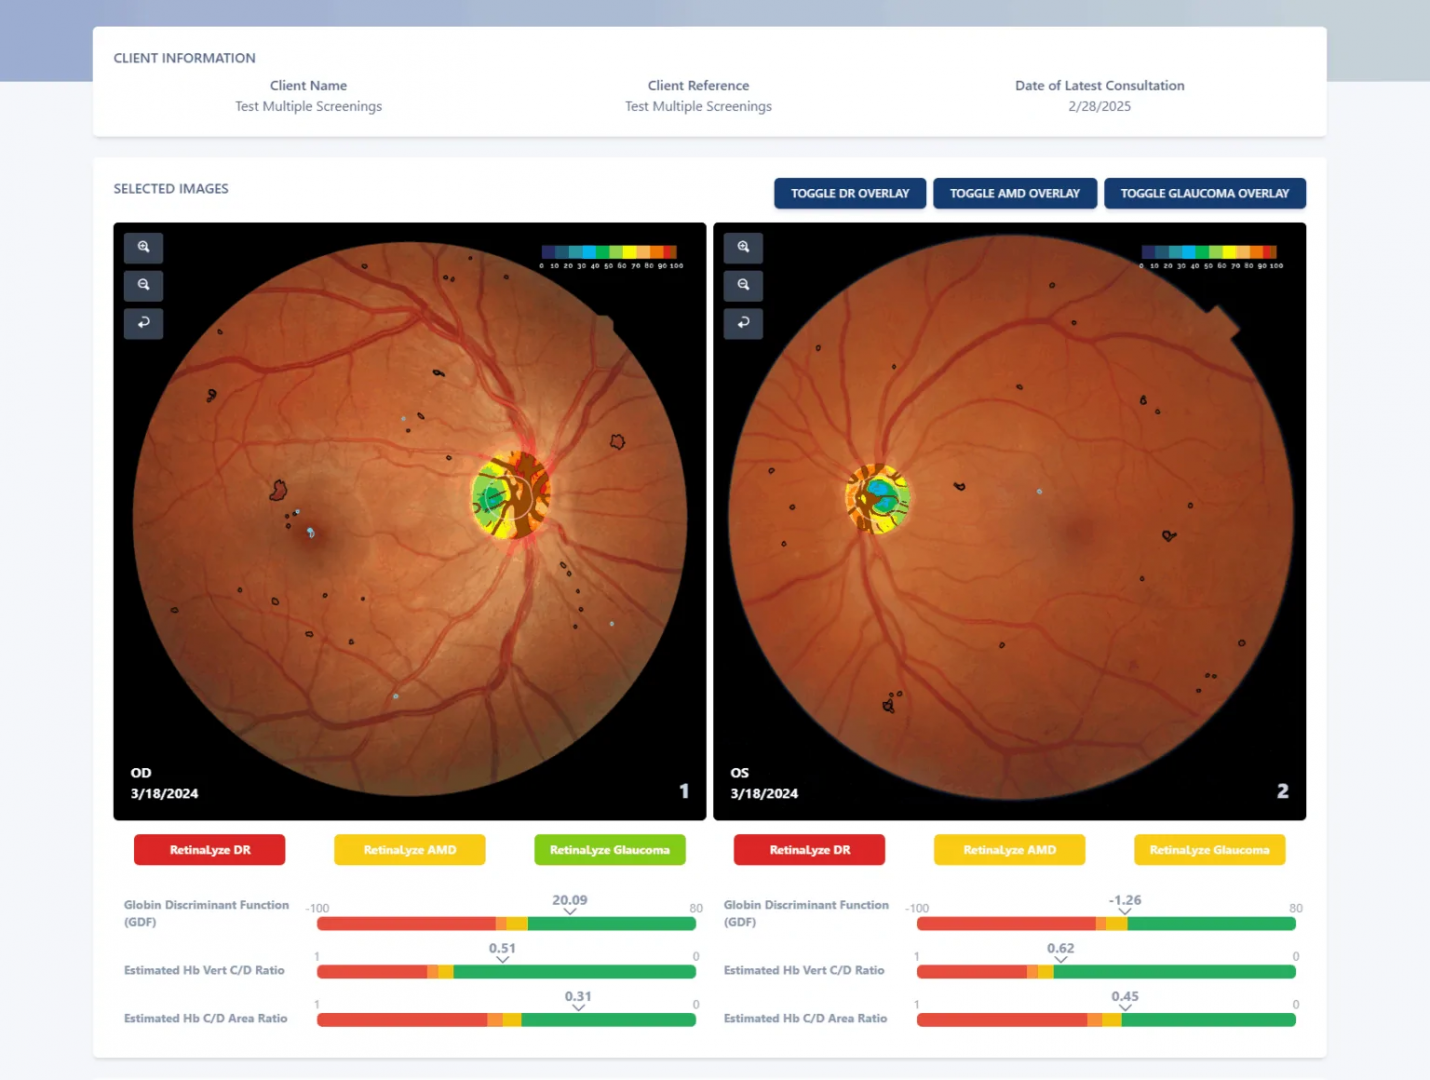Toggle the AMD overlay
This screenshot has height=1080, width=1430.
click(1014, 193)
